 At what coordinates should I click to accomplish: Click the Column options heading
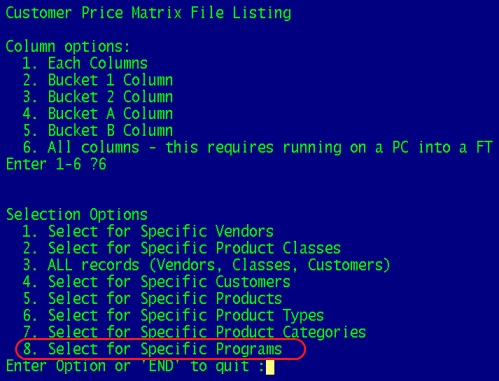click(68, 47)
